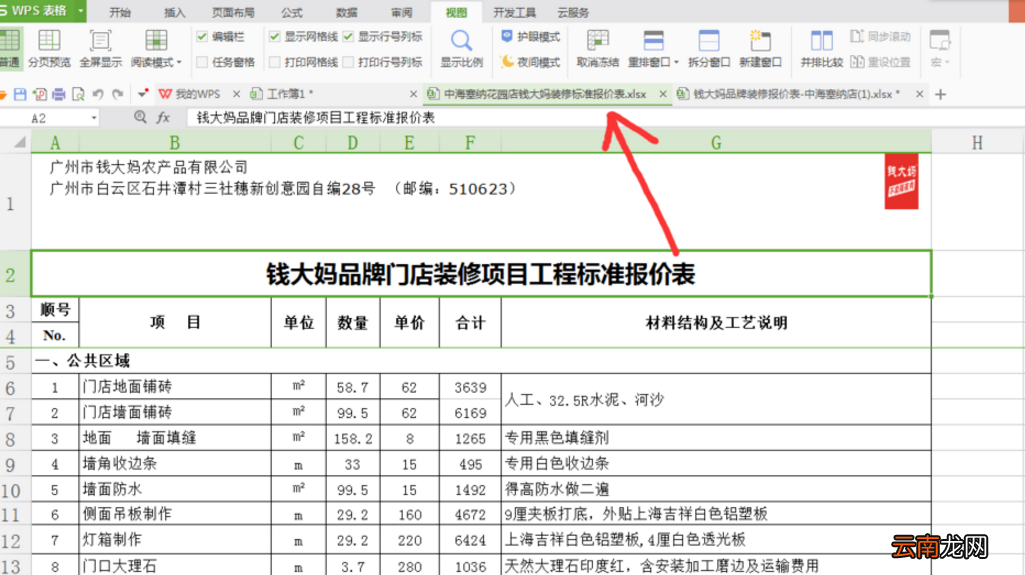Click Compare Side by Side (并排比较)

coord(822,48)
